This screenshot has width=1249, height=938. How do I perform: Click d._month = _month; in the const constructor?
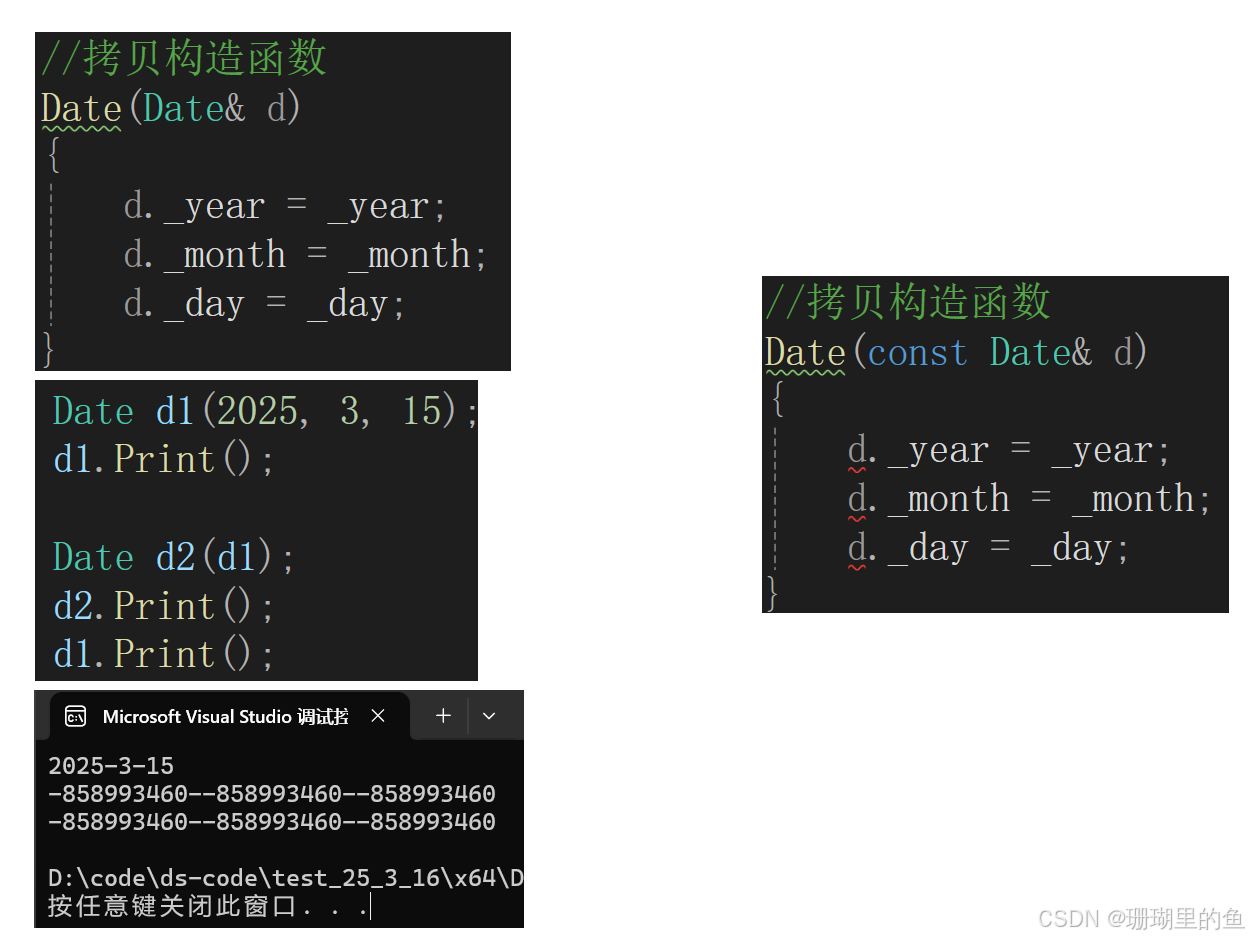coord(1029,499)
